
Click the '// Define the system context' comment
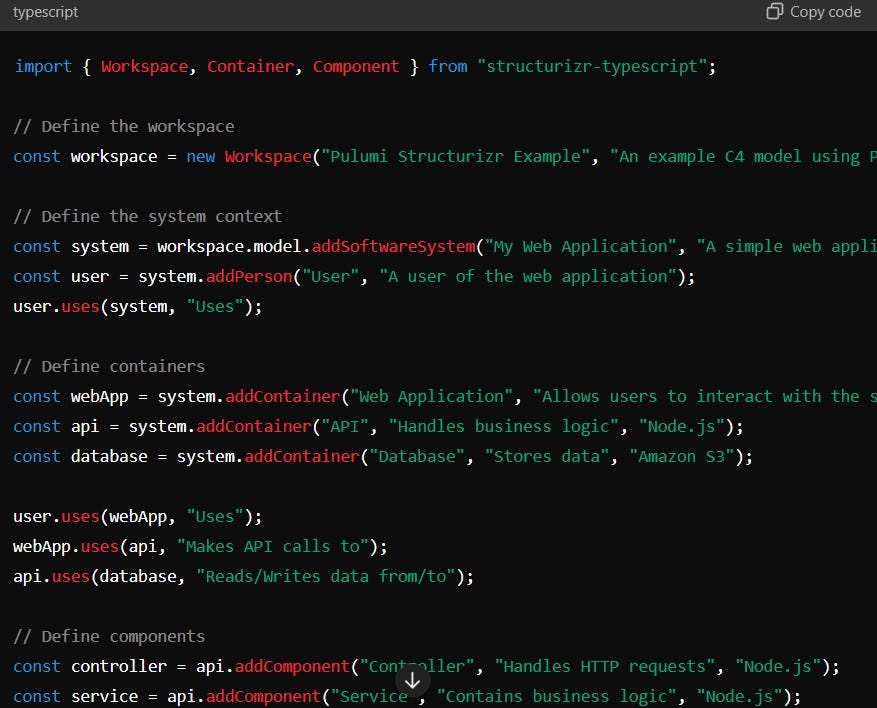[x=148, y=217]
